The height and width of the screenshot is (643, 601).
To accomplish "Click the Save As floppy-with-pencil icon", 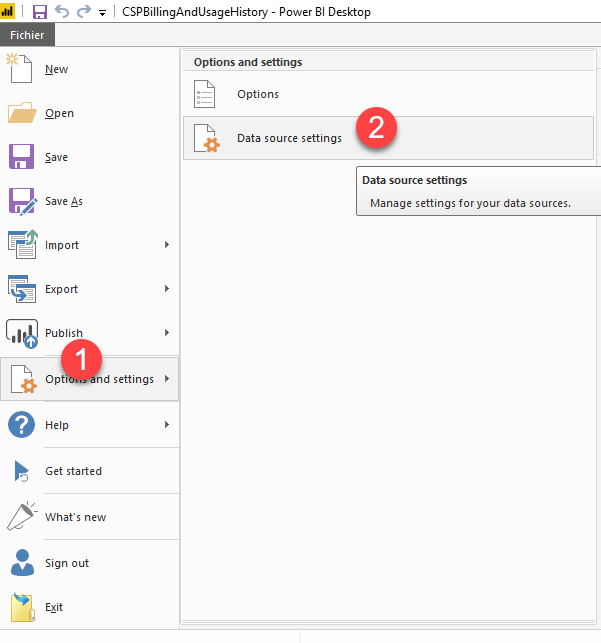I will (x=23, y=201).
